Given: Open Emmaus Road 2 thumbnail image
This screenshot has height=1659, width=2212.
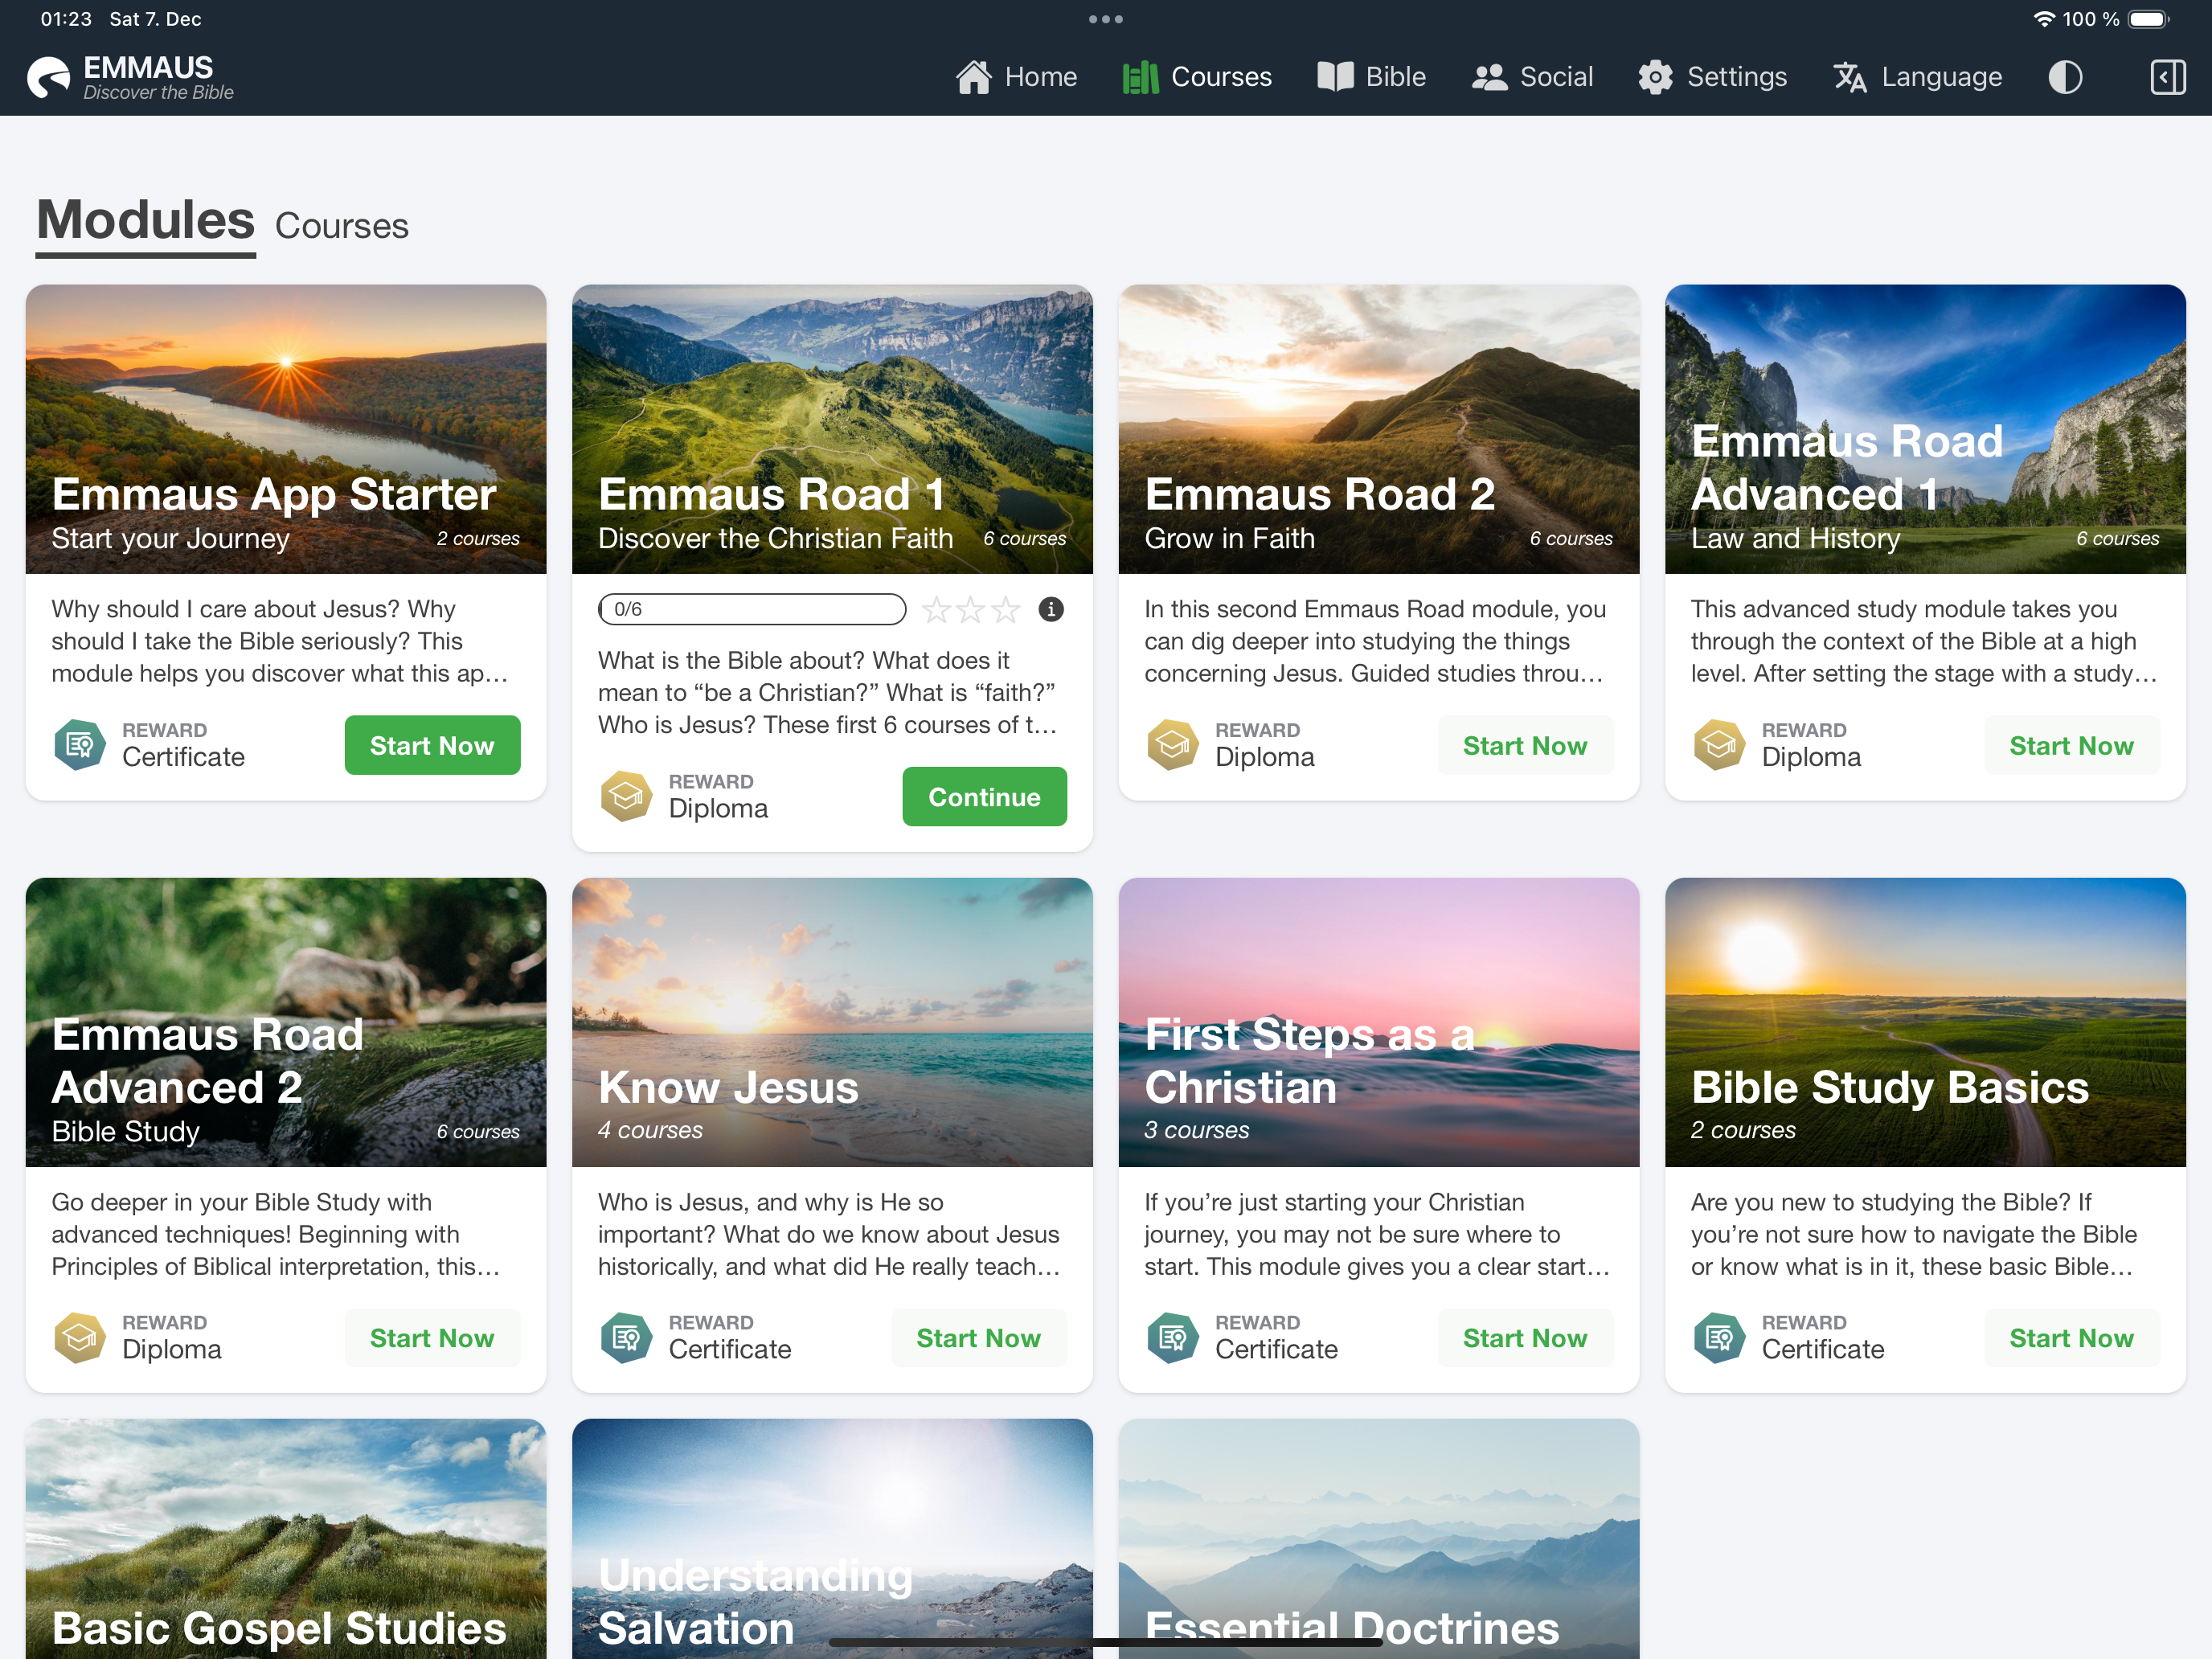Looking at the screenshot, I should pyautogui.click(x=1379, y=429).
